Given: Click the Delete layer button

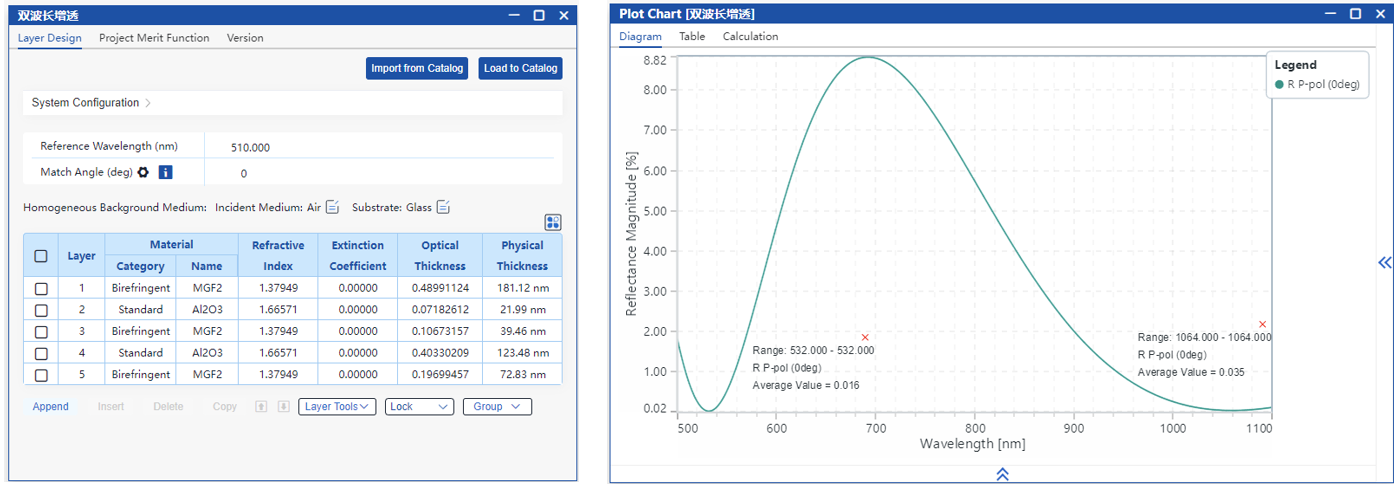Looking at the screenshot, I should point(168,407).
